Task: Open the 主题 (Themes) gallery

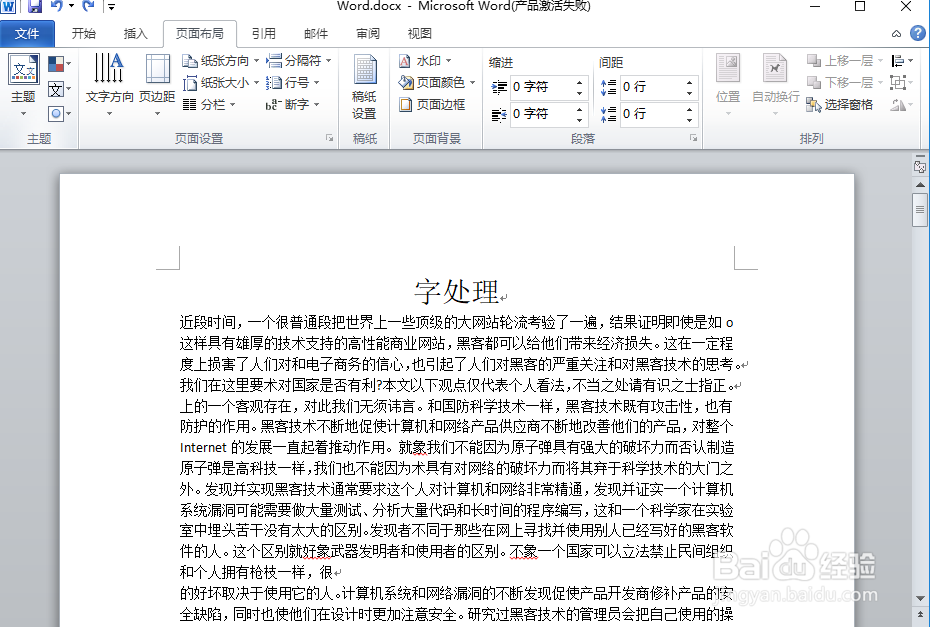Action: [24, 85]
